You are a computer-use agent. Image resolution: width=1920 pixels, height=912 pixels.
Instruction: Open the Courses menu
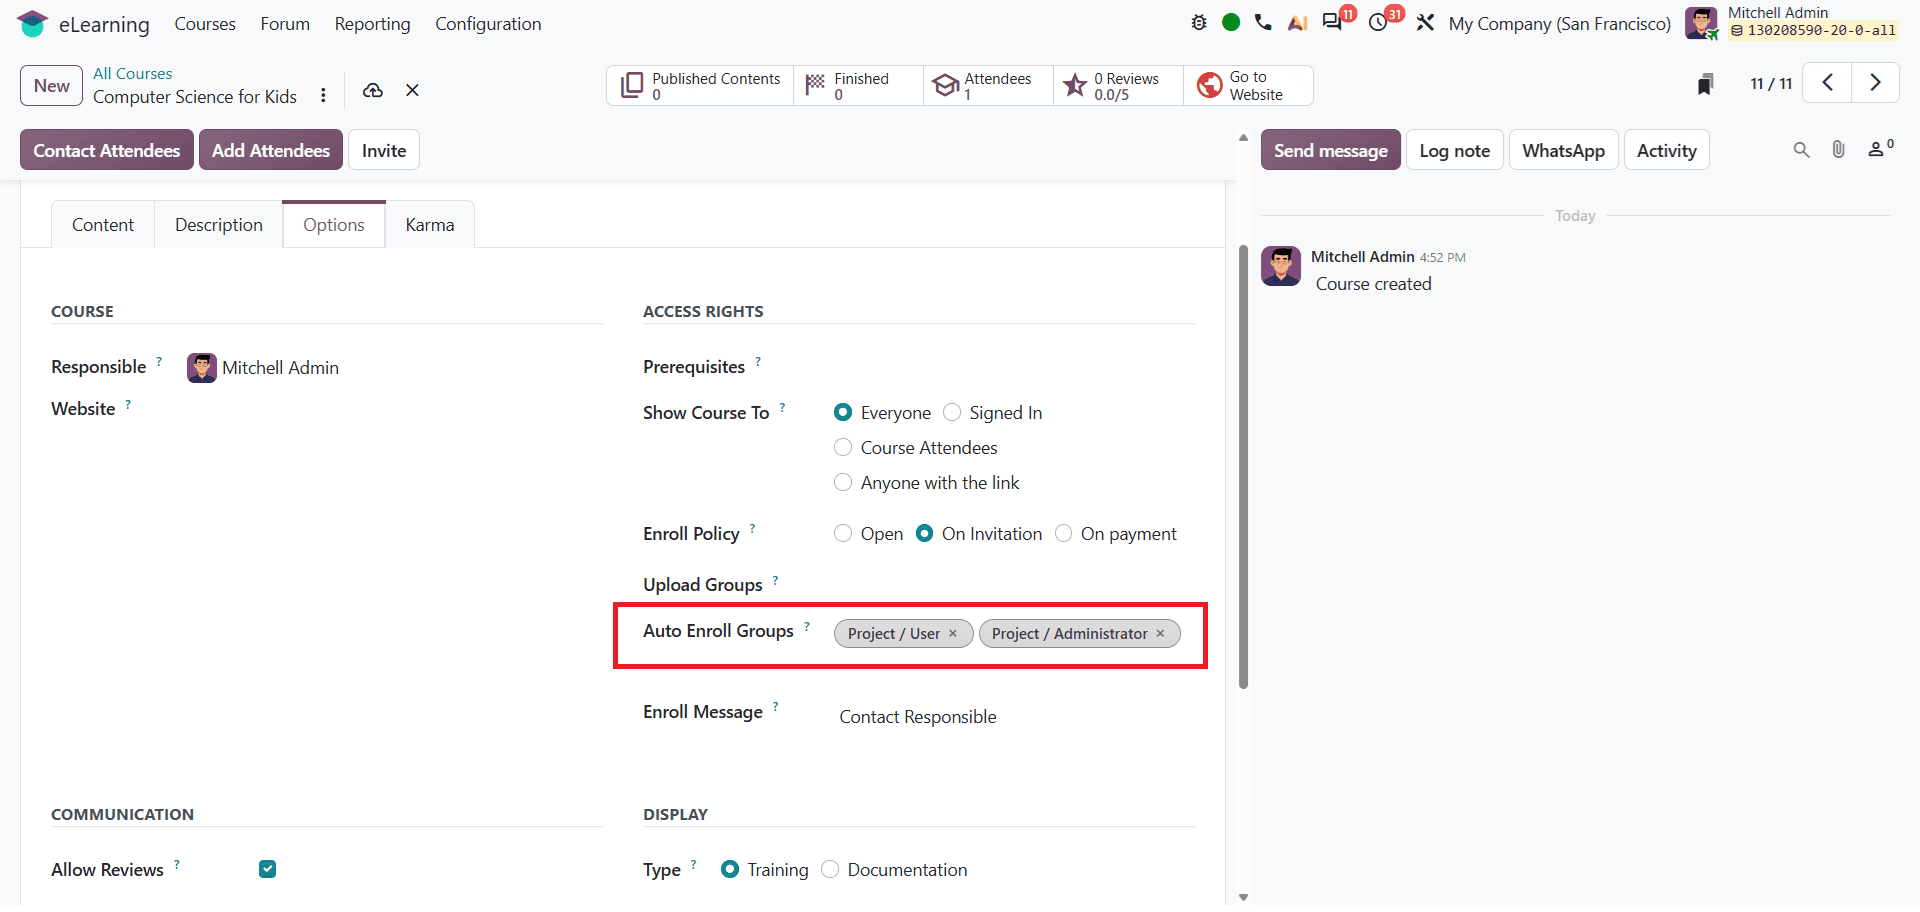tap(205, 24)
